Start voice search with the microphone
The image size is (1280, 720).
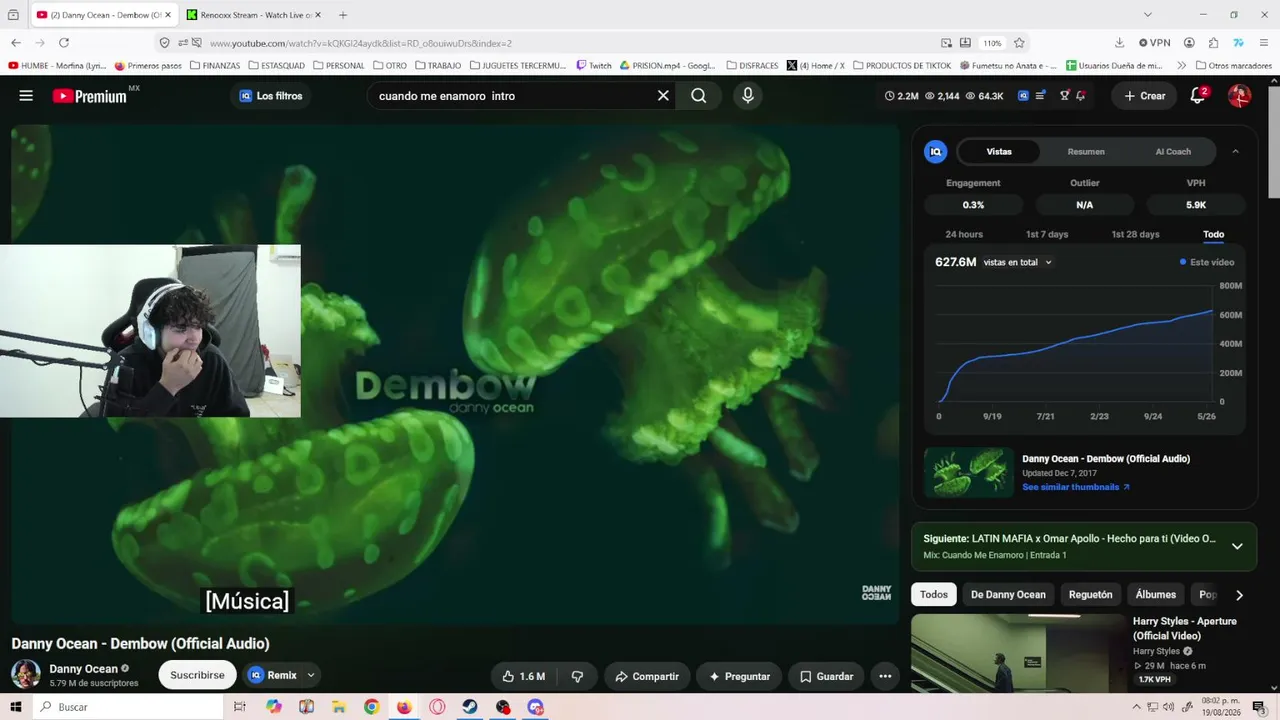[747, 96]
